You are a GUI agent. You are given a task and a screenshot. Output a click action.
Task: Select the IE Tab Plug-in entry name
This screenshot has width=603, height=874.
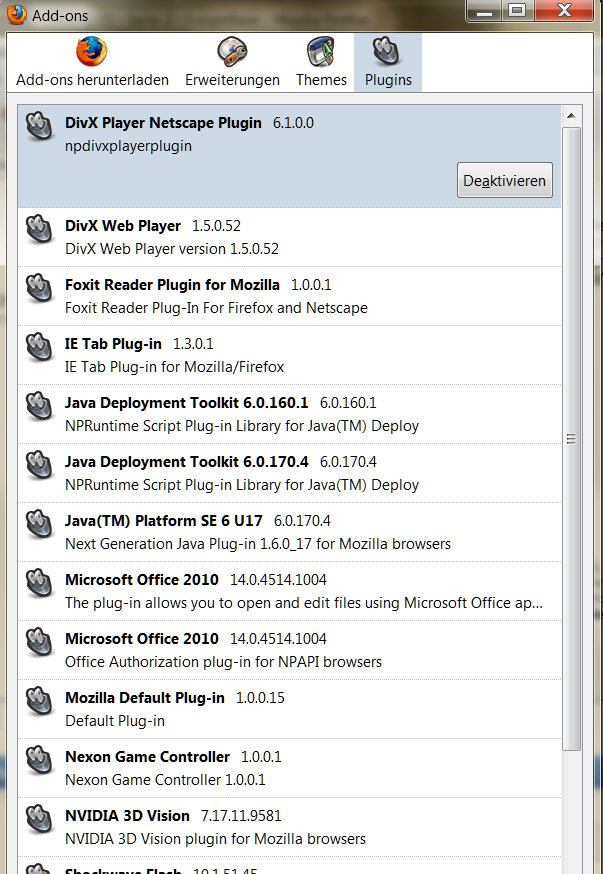click(113, 344)
